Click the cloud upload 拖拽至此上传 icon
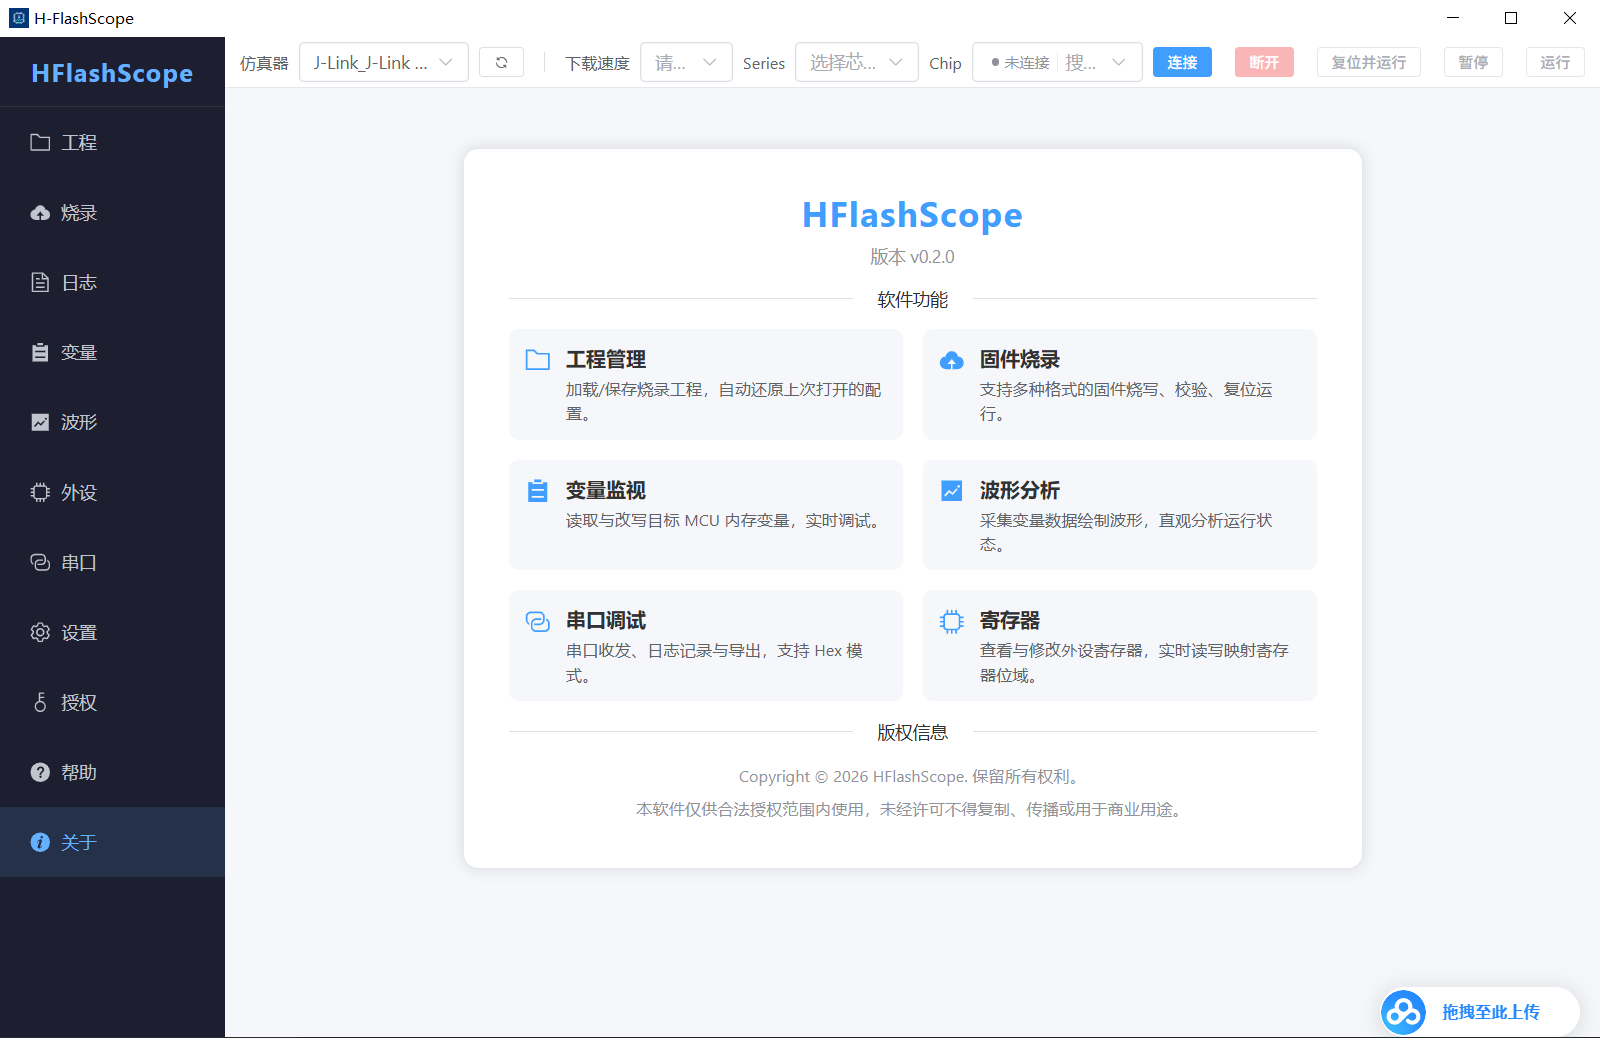 tap(1403, 1012)
